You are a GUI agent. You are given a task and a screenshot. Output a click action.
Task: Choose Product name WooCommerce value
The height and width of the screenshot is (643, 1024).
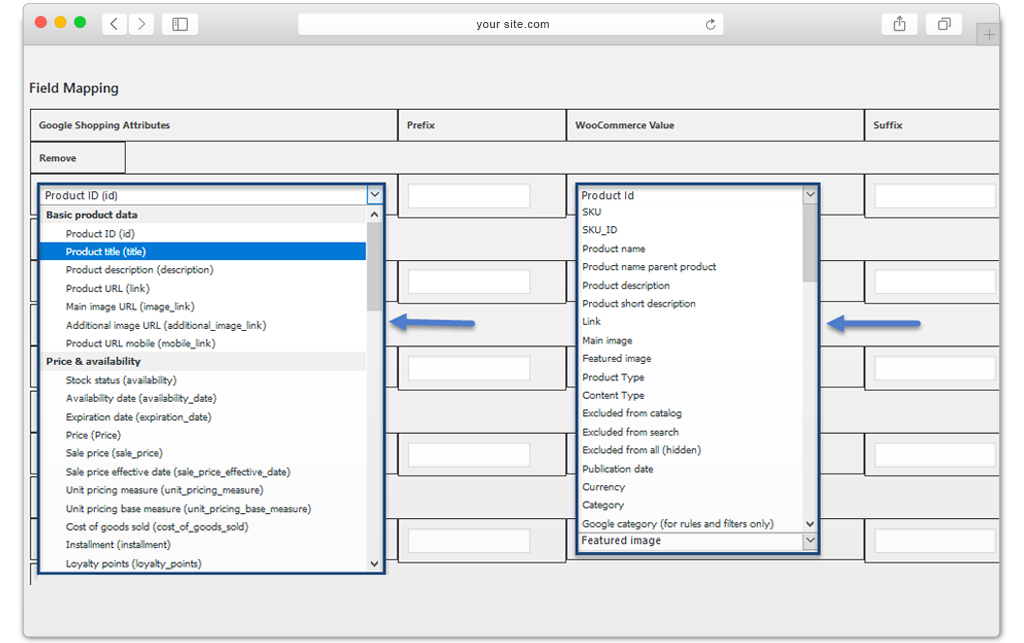[x=614, y=249]
